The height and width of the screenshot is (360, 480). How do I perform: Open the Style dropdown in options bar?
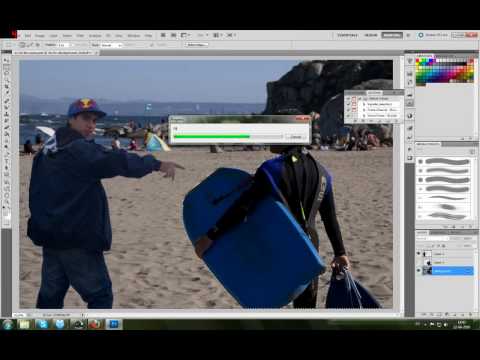[x=111, y=45]
